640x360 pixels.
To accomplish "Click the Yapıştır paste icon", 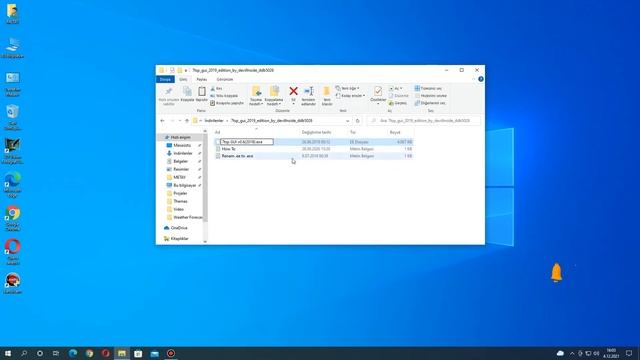I will click(x=202, y=91).
